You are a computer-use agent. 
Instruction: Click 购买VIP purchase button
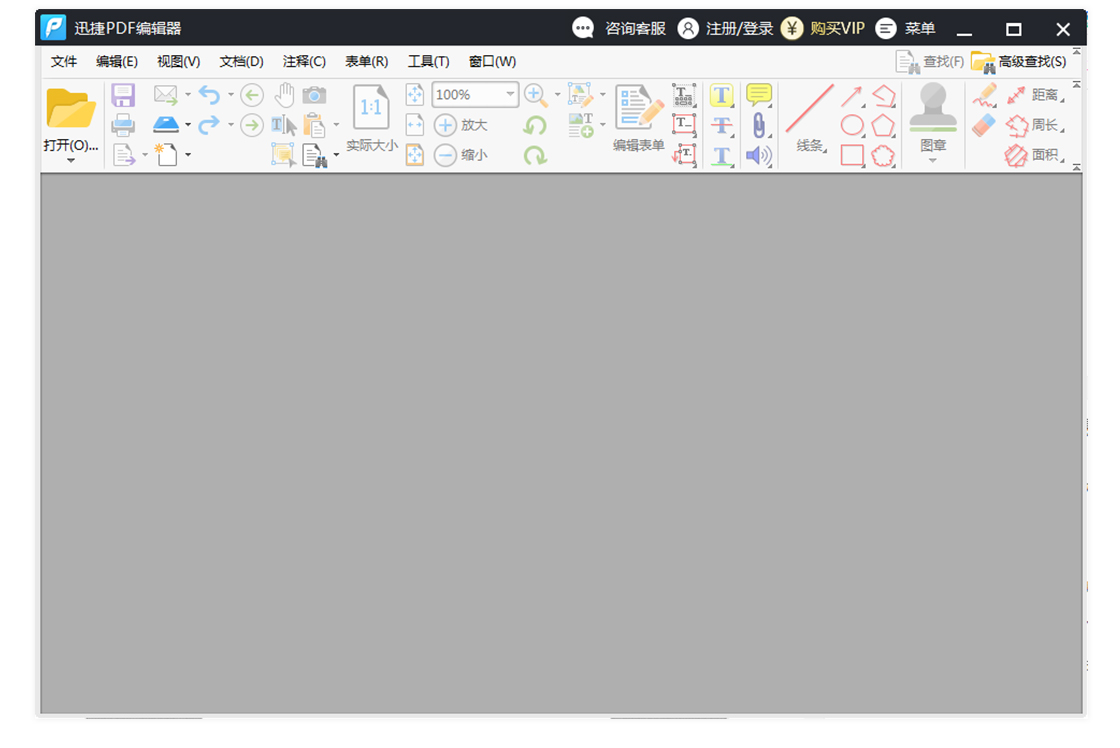tap(822, 29)
